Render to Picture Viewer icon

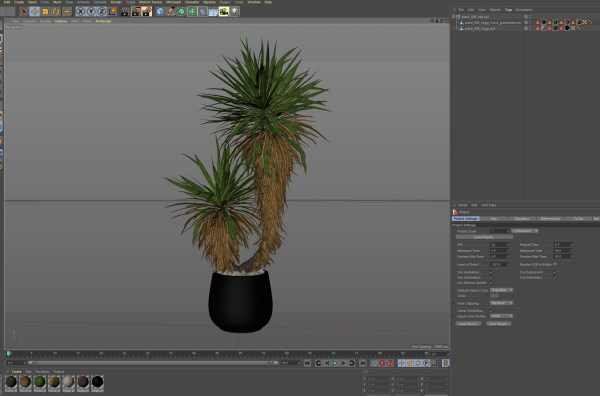pos(136,11)
